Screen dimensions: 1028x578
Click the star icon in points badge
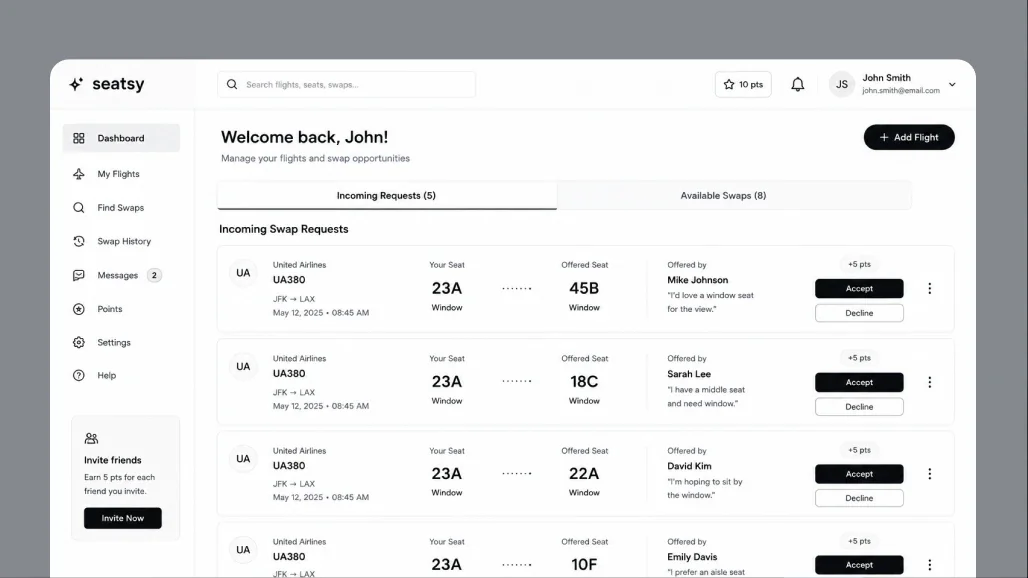pos(728,85)
